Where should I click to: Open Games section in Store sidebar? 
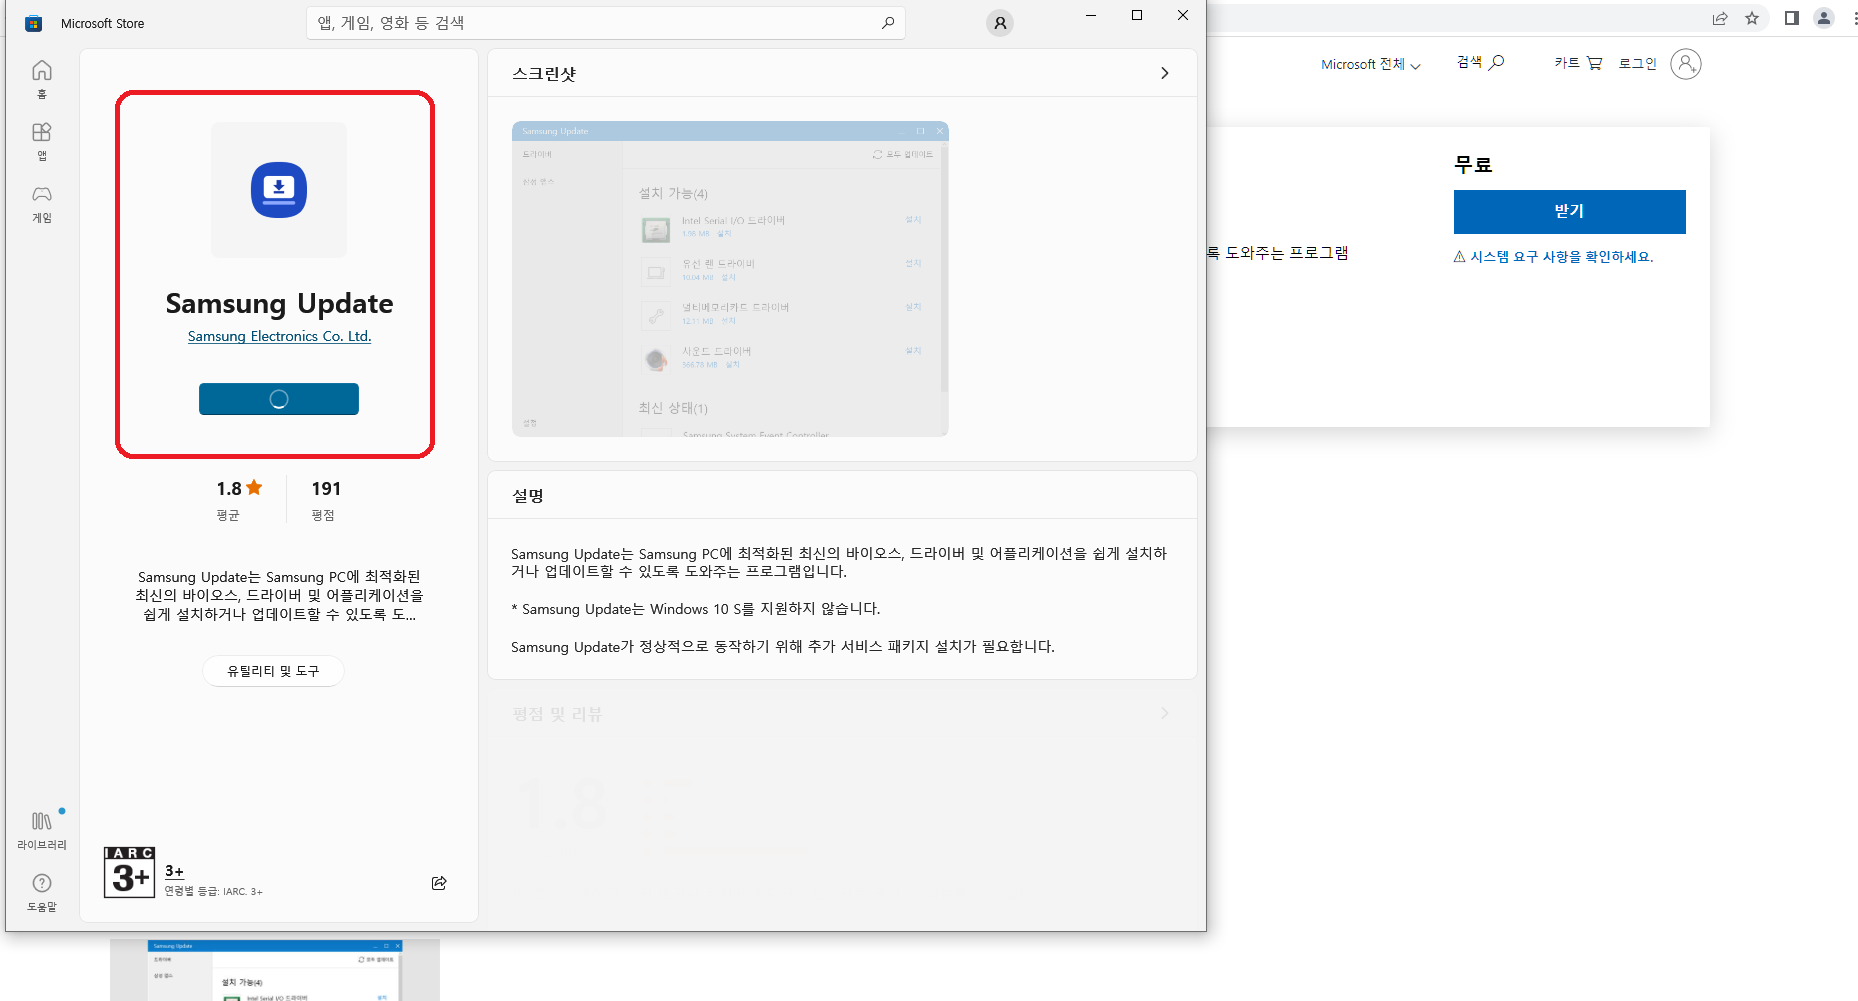click(x=42, y=203)
